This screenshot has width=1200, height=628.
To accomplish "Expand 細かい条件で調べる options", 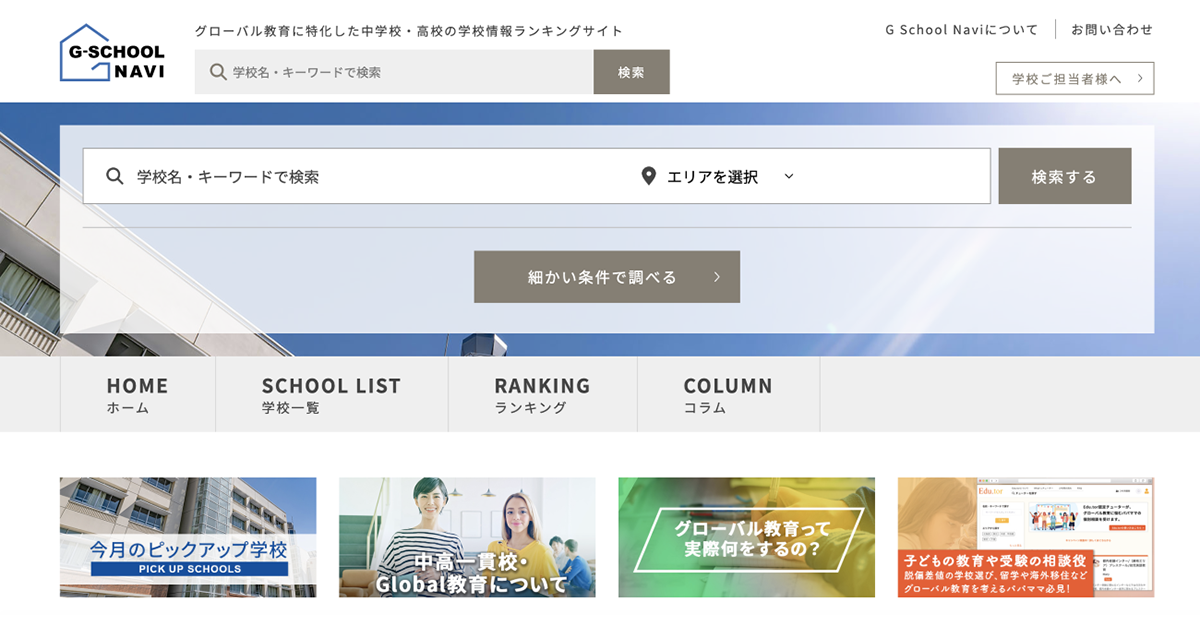I will point(606,277).
